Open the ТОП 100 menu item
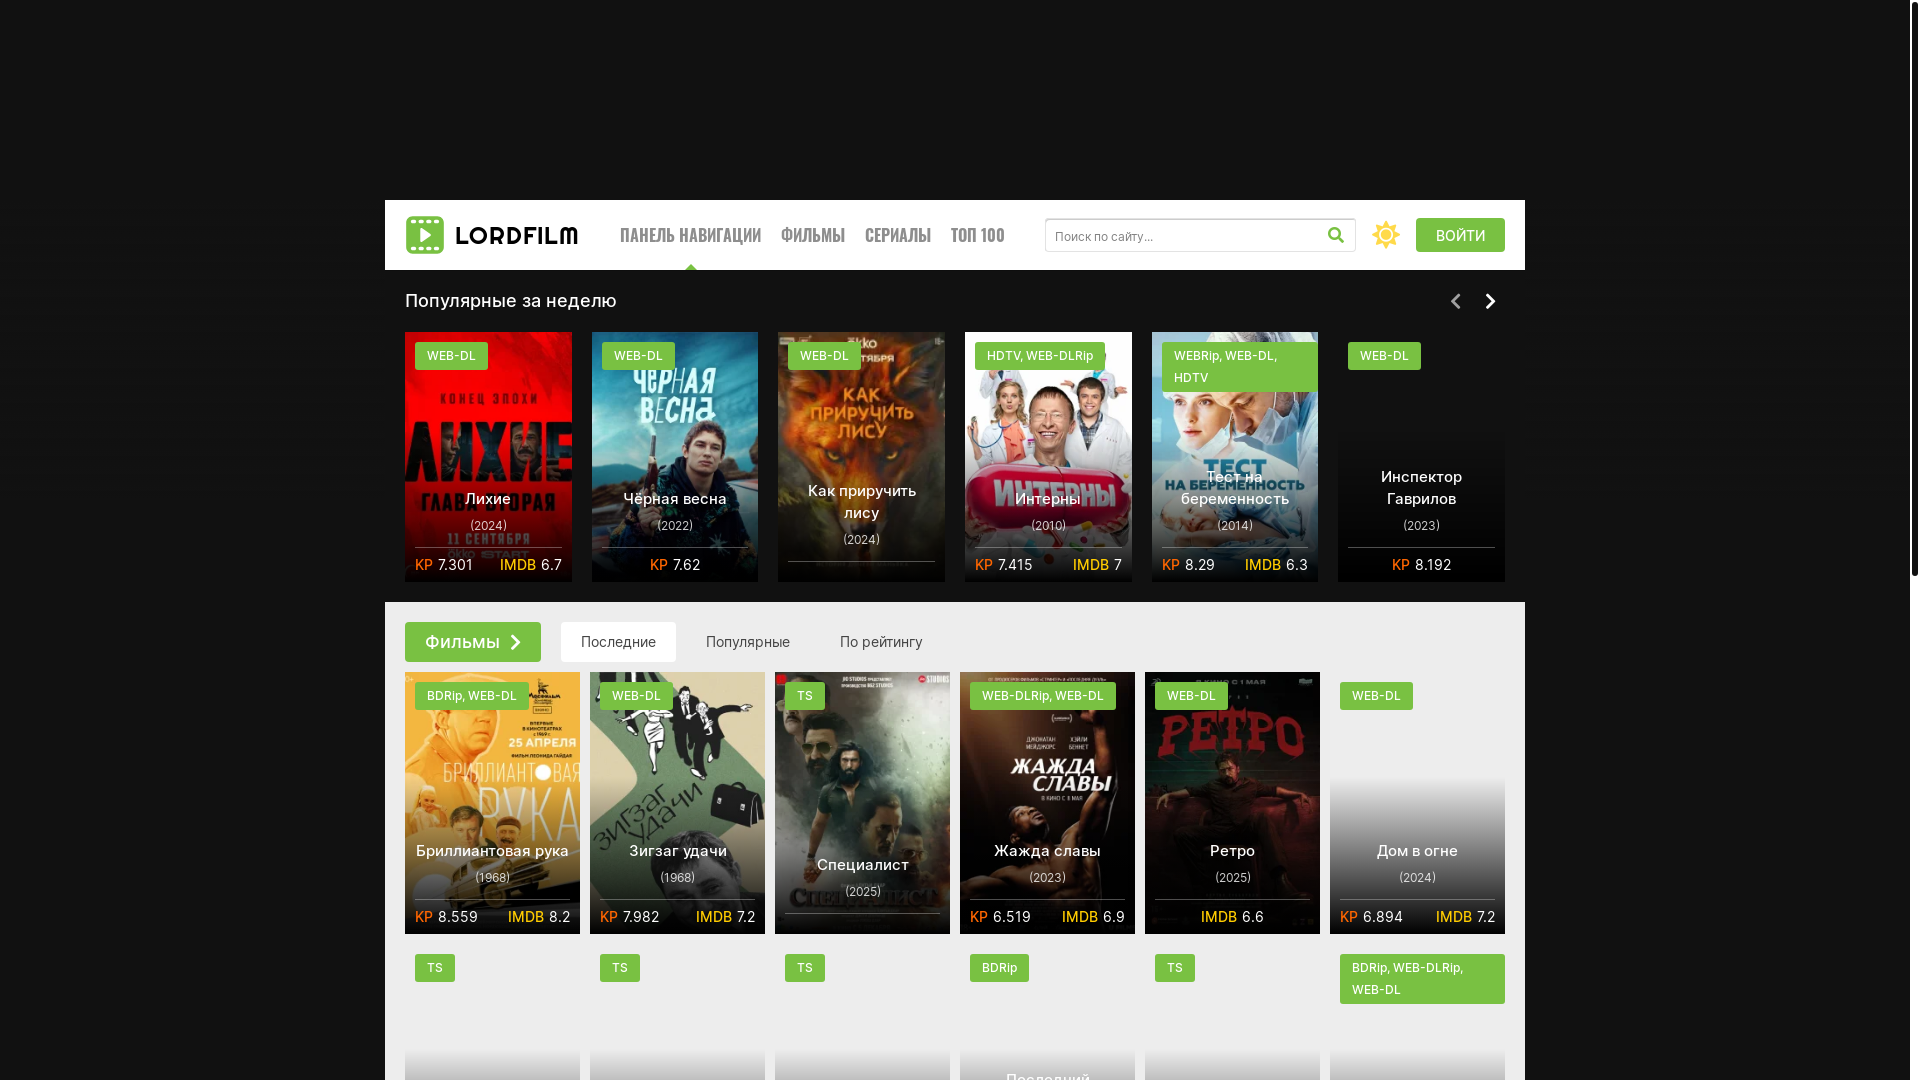 978,235
